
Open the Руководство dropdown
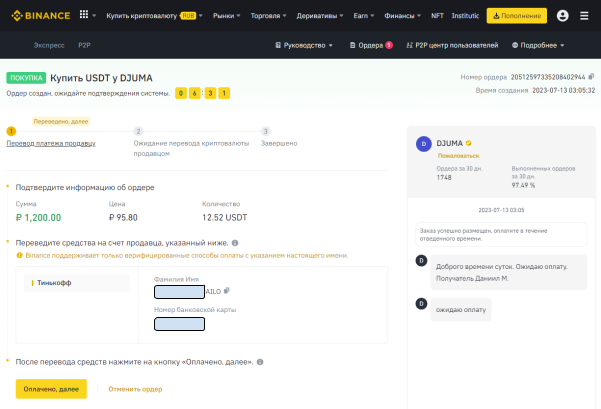(304, 46)
